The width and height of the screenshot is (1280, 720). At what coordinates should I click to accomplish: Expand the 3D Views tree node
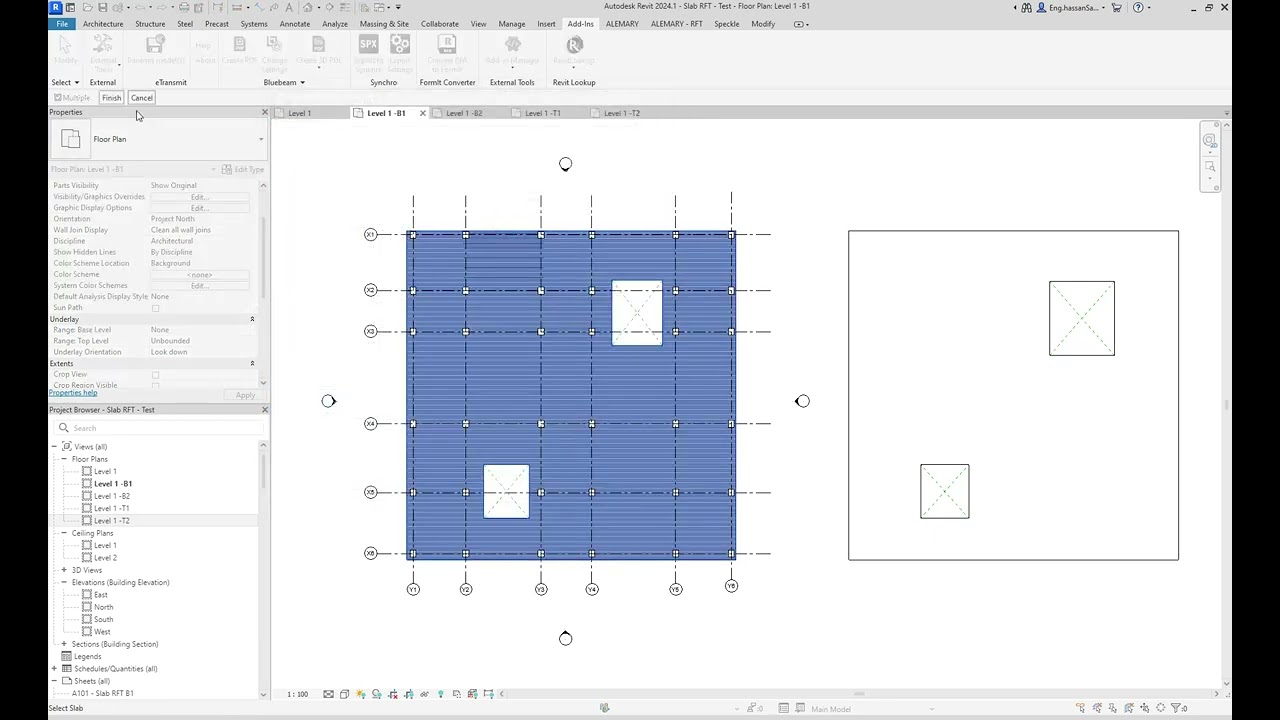tap(64, 570)
